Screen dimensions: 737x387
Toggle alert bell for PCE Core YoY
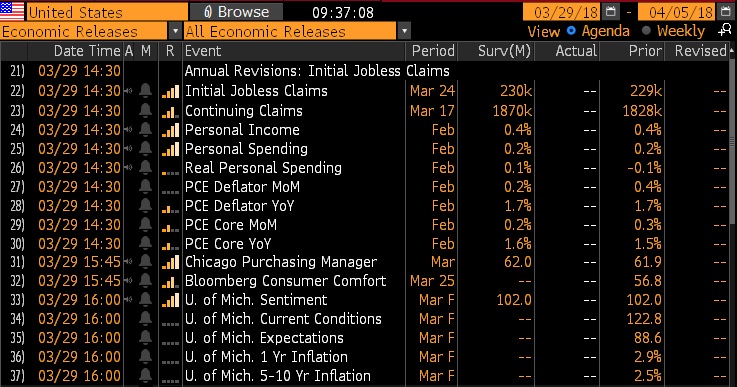tap(146, 243)
